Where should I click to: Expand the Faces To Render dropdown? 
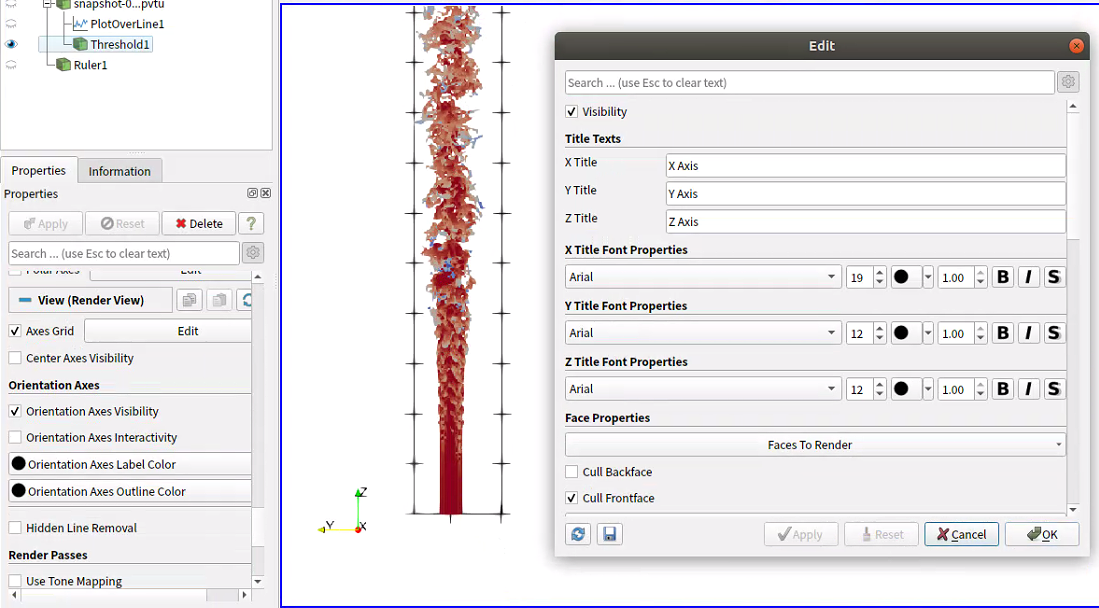(815, 445)
